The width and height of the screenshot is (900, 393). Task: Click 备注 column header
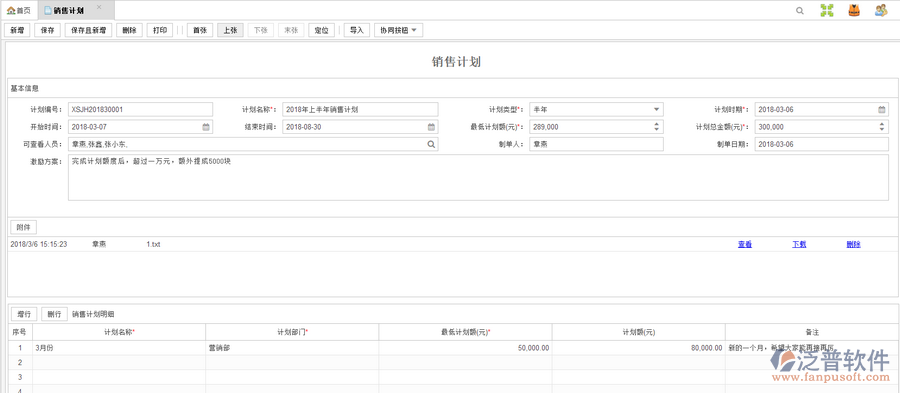[812, 332]
